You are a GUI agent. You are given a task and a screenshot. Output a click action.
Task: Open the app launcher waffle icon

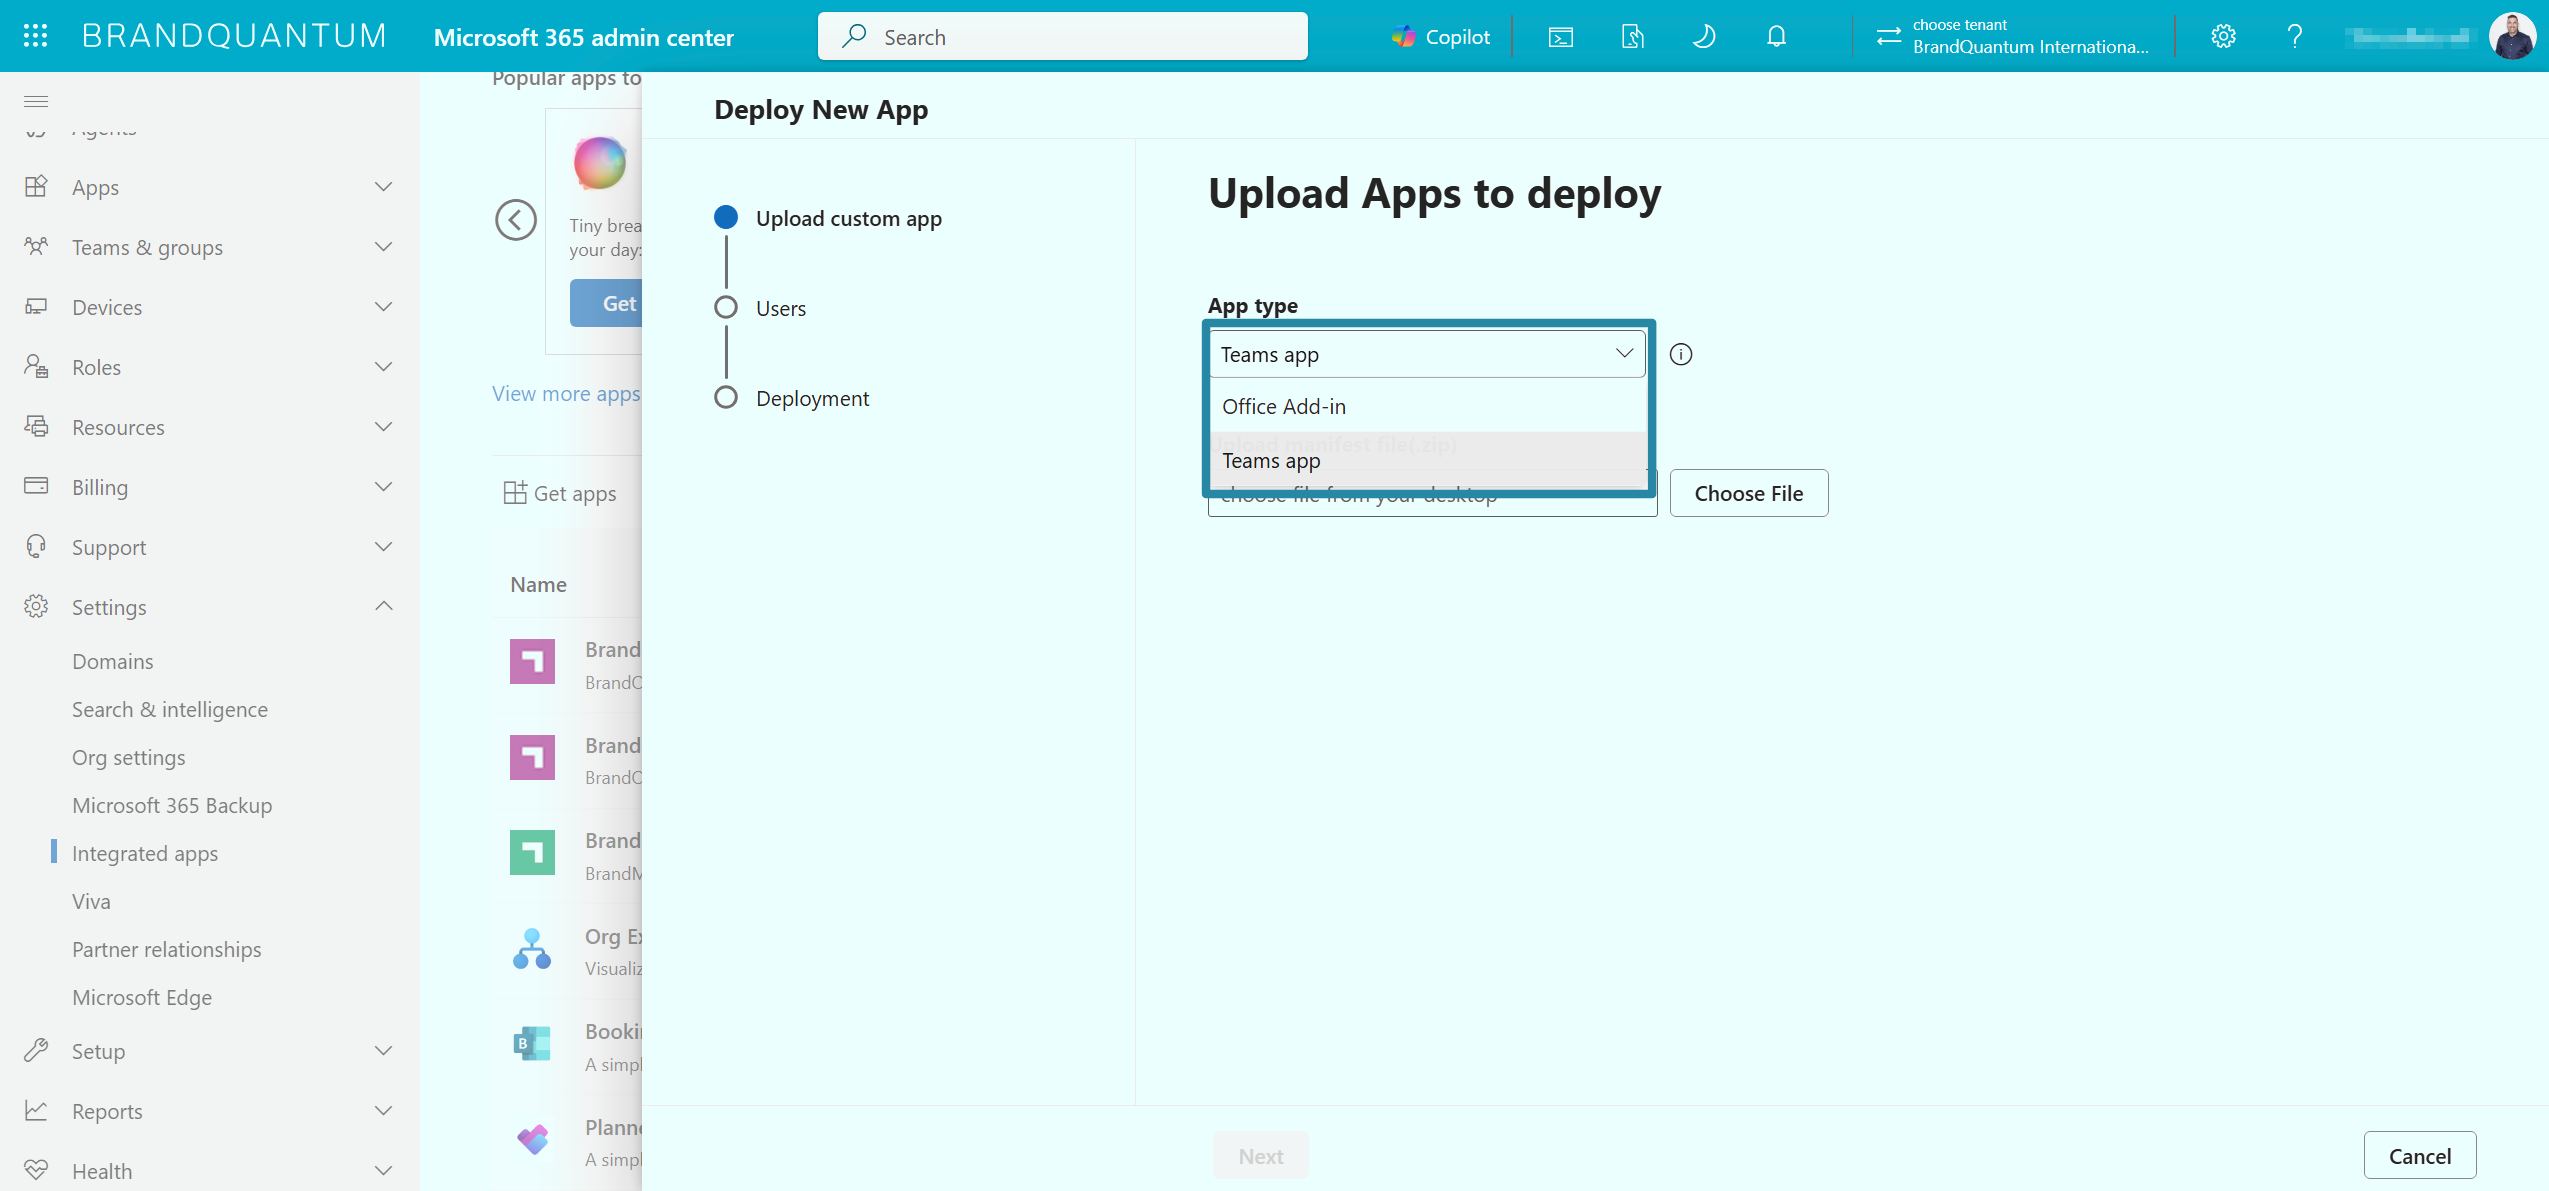[x=35, y=36]
